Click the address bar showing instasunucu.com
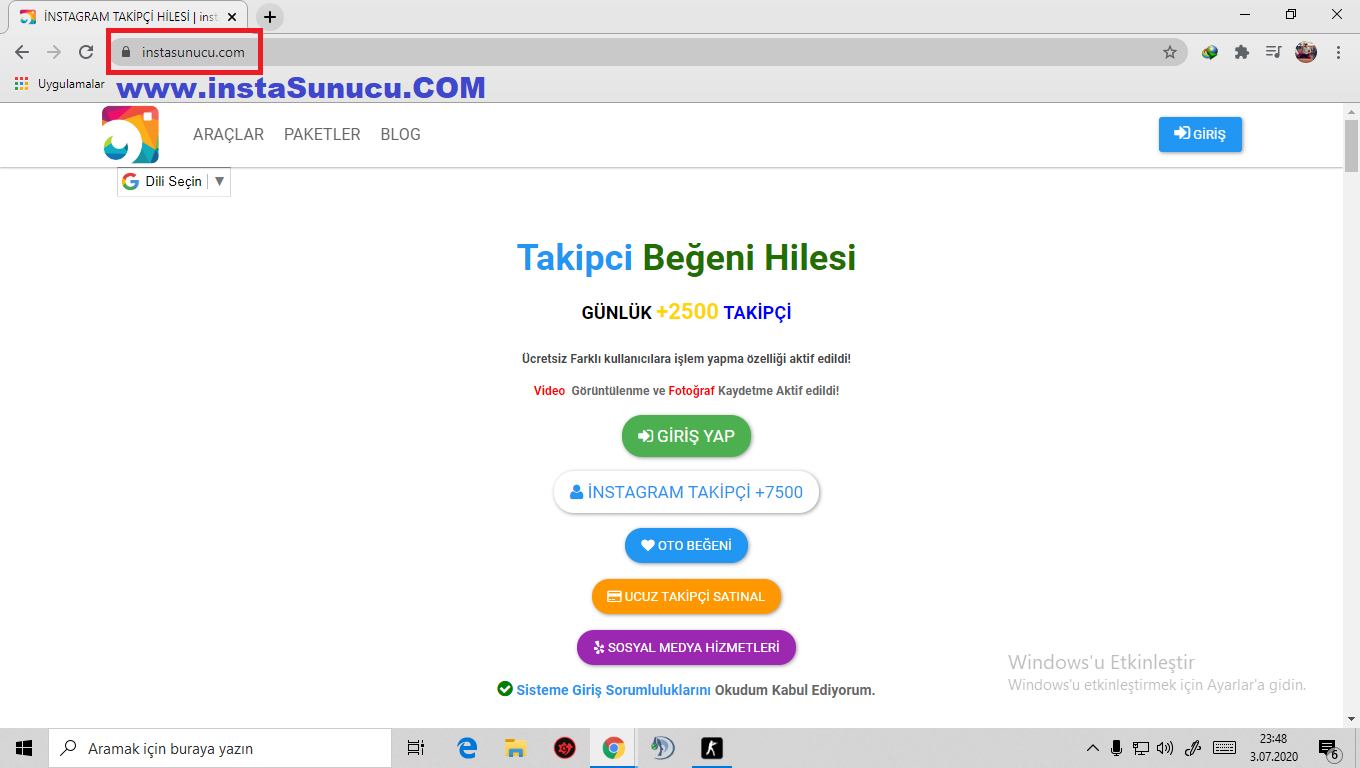 click(648, 52)
